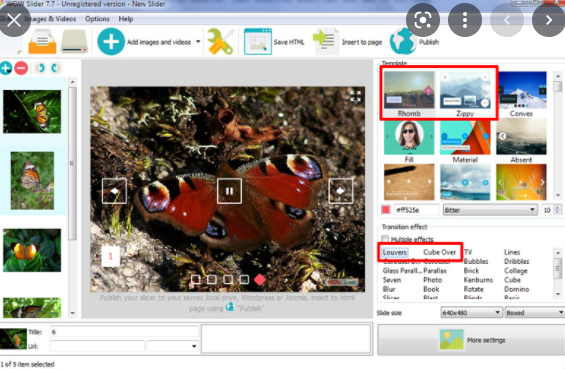This screenshot has height=369, width=565.
Task: Click the Add images and videos plus icon
Action: coord(111,41)
